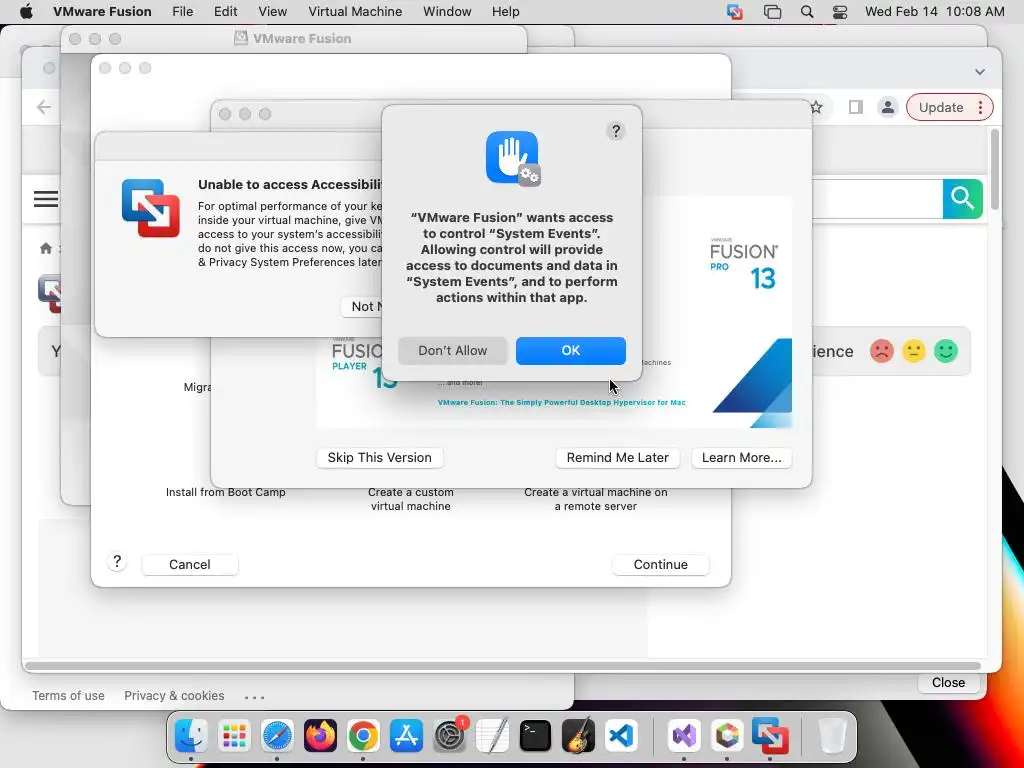
Task: Click the Stage Manager windows icon in the menu bar
Action: [773, 12]
